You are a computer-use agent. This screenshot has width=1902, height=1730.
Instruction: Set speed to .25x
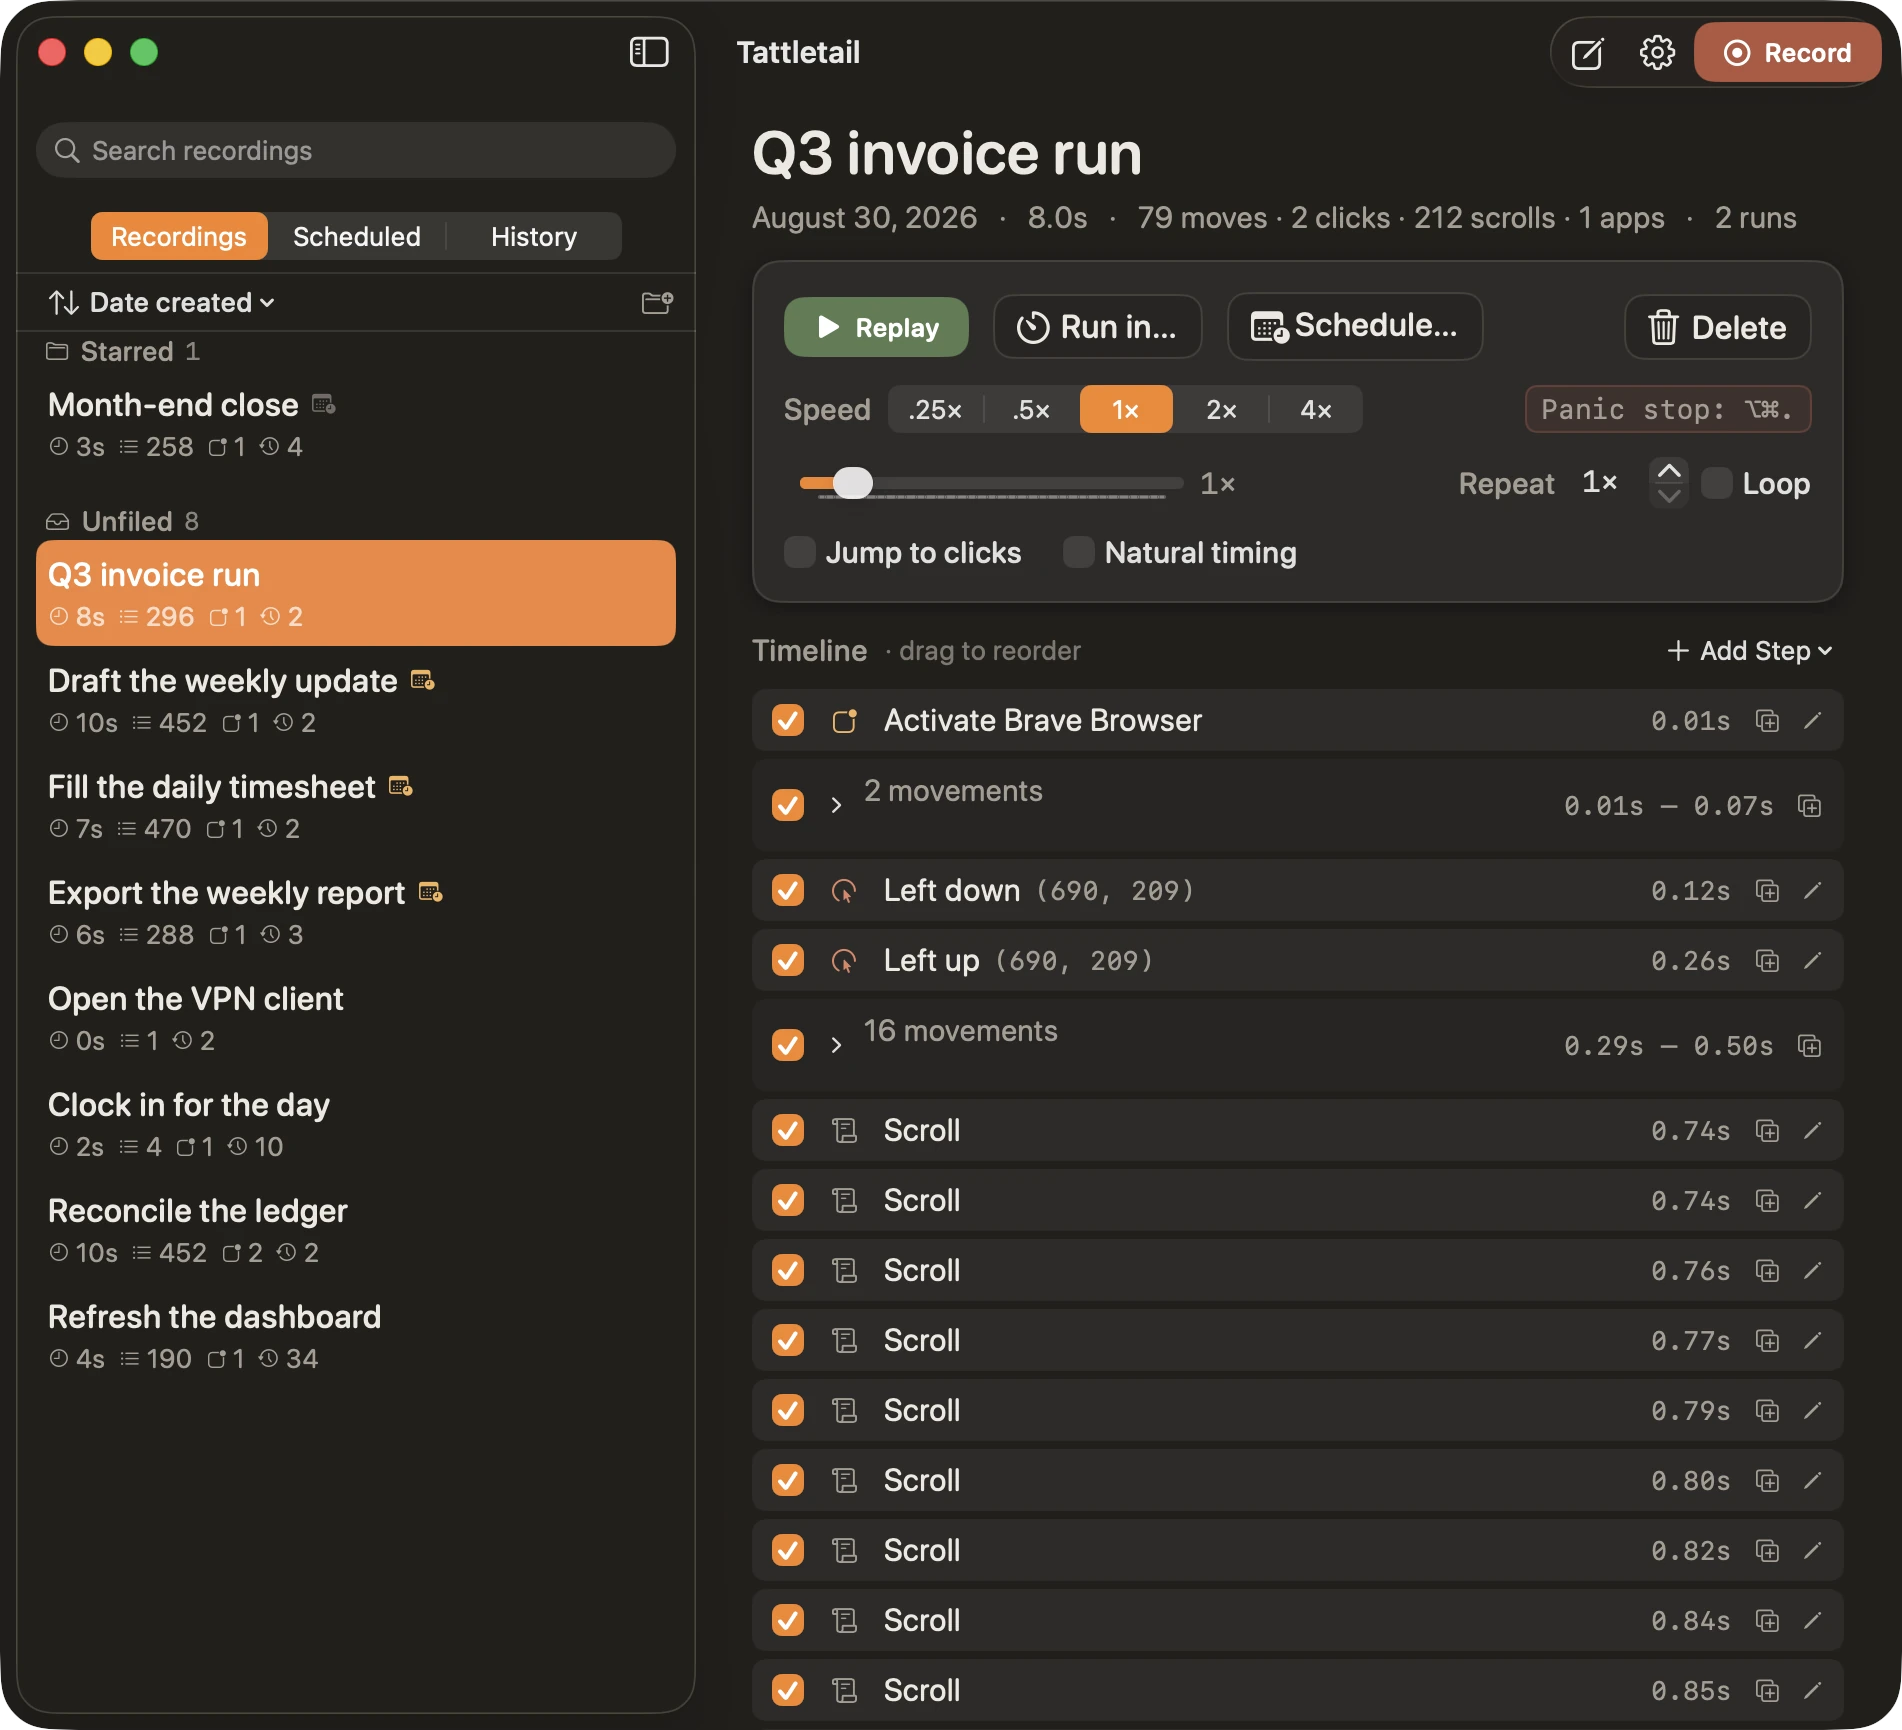click(x=936, y=409)
